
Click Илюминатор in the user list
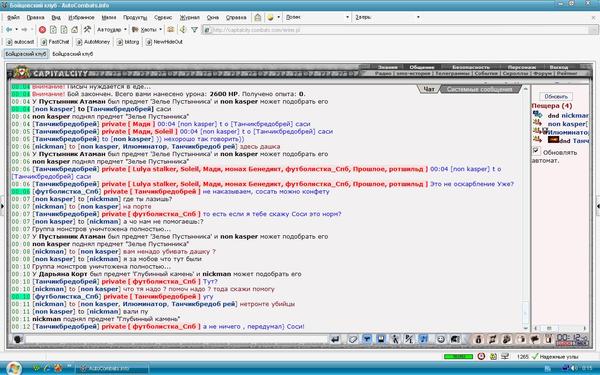click(x=568, y=132)
